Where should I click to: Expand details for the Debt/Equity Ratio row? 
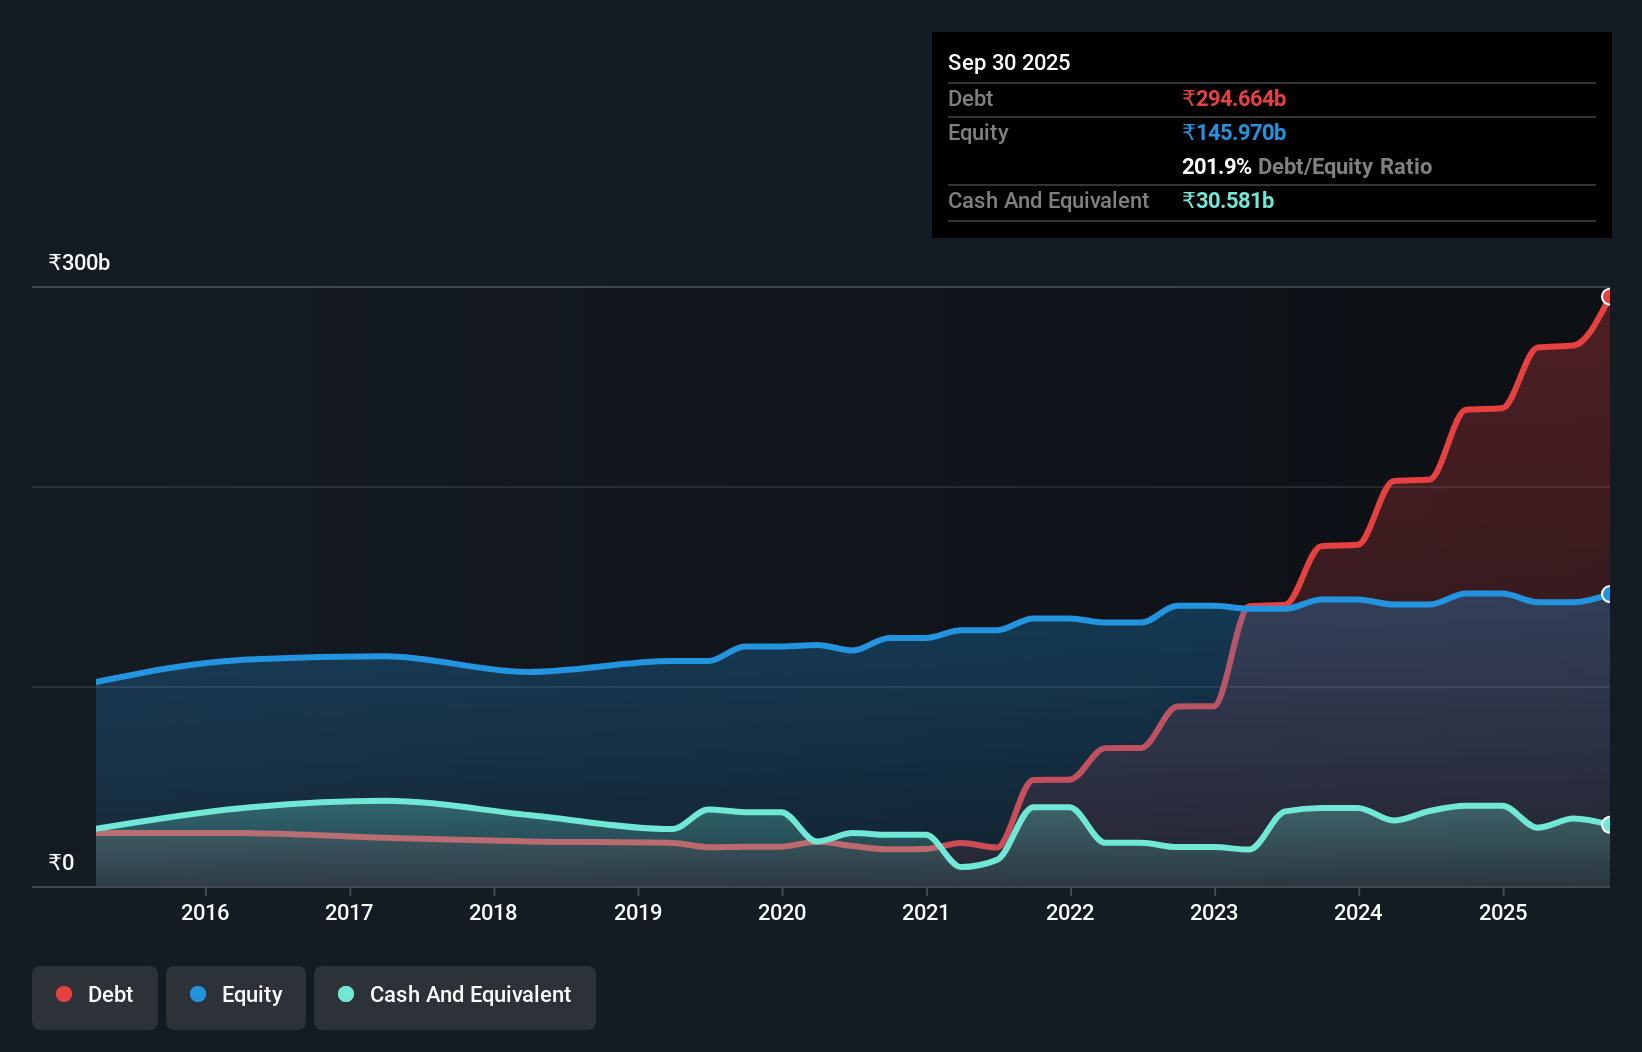[x=1307, y=166]
